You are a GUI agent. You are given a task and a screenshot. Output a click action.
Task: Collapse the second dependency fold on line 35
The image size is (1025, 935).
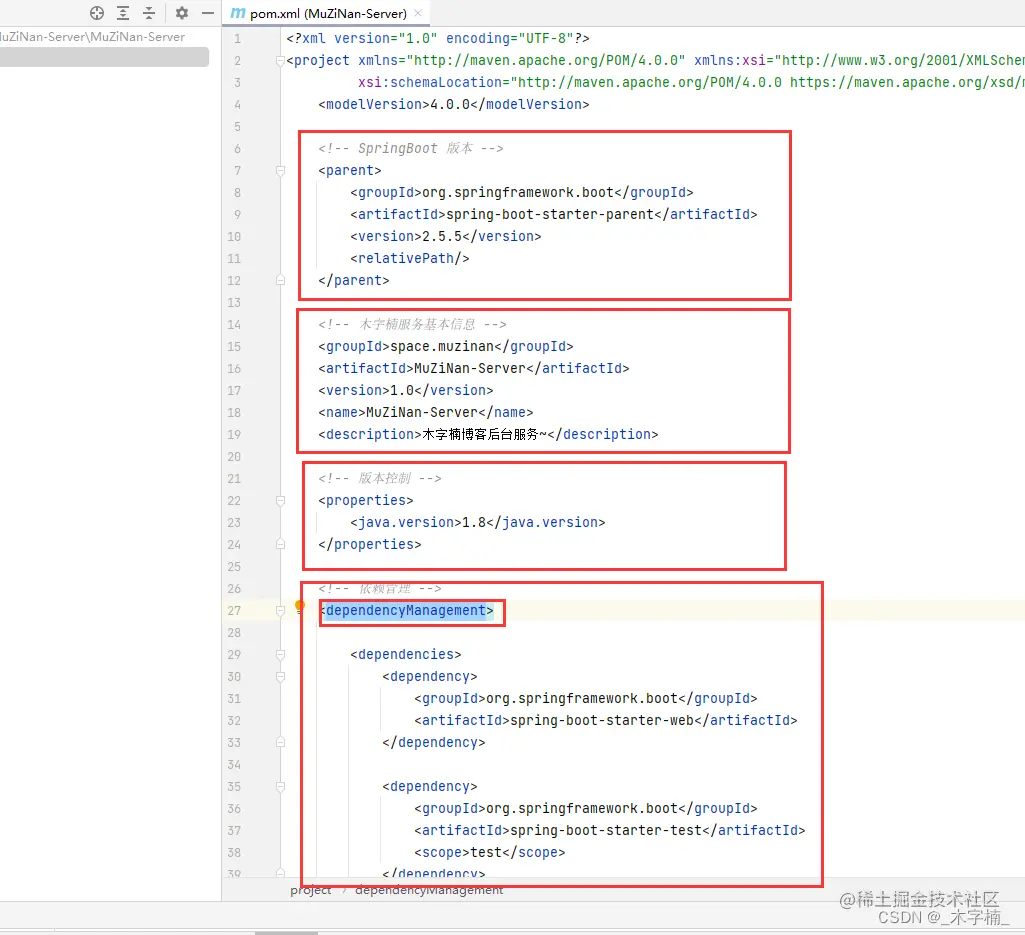point(280,787)
